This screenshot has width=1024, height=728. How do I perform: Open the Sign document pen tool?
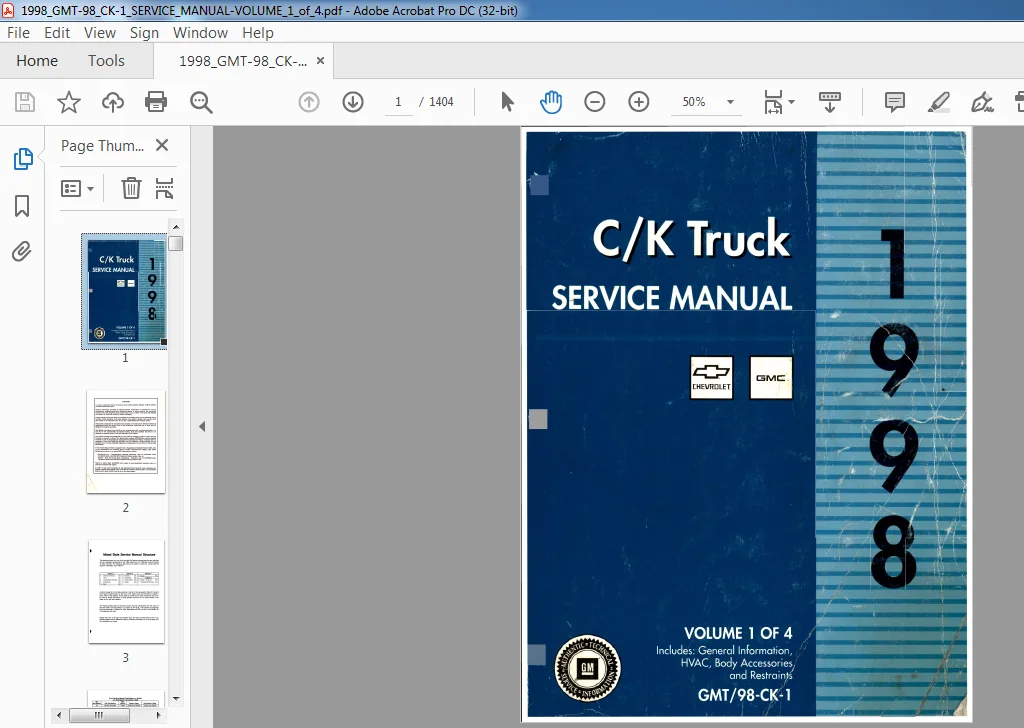click(982, 102)
